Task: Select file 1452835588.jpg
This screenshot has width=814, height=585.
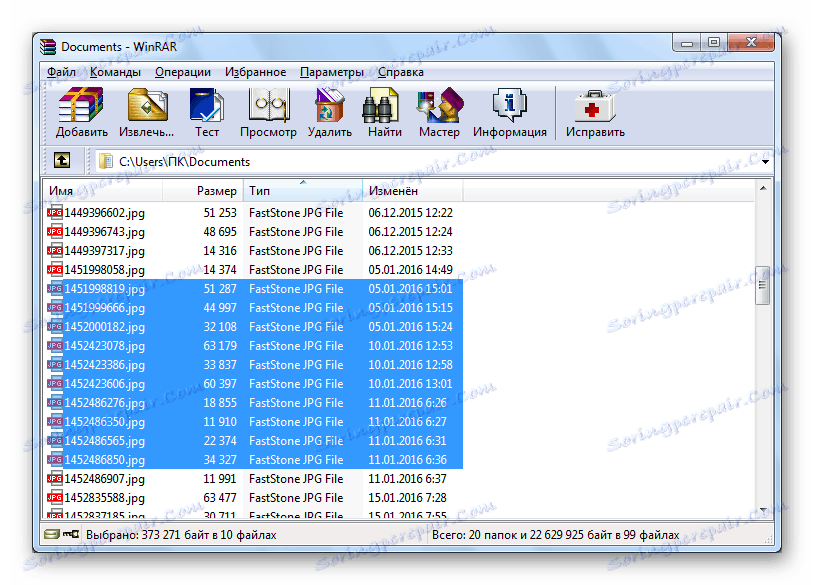Action: coord(104,498)
